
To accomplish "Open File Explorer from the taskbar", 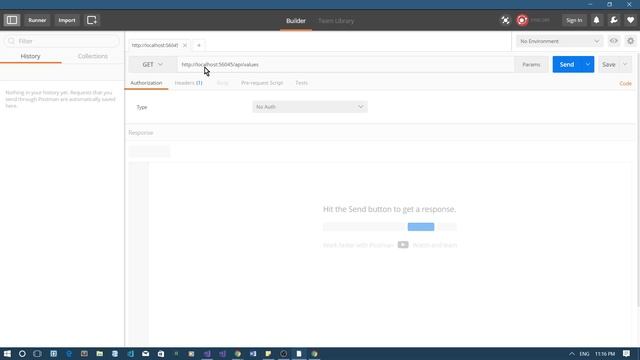I will click(x=100, y=353).
